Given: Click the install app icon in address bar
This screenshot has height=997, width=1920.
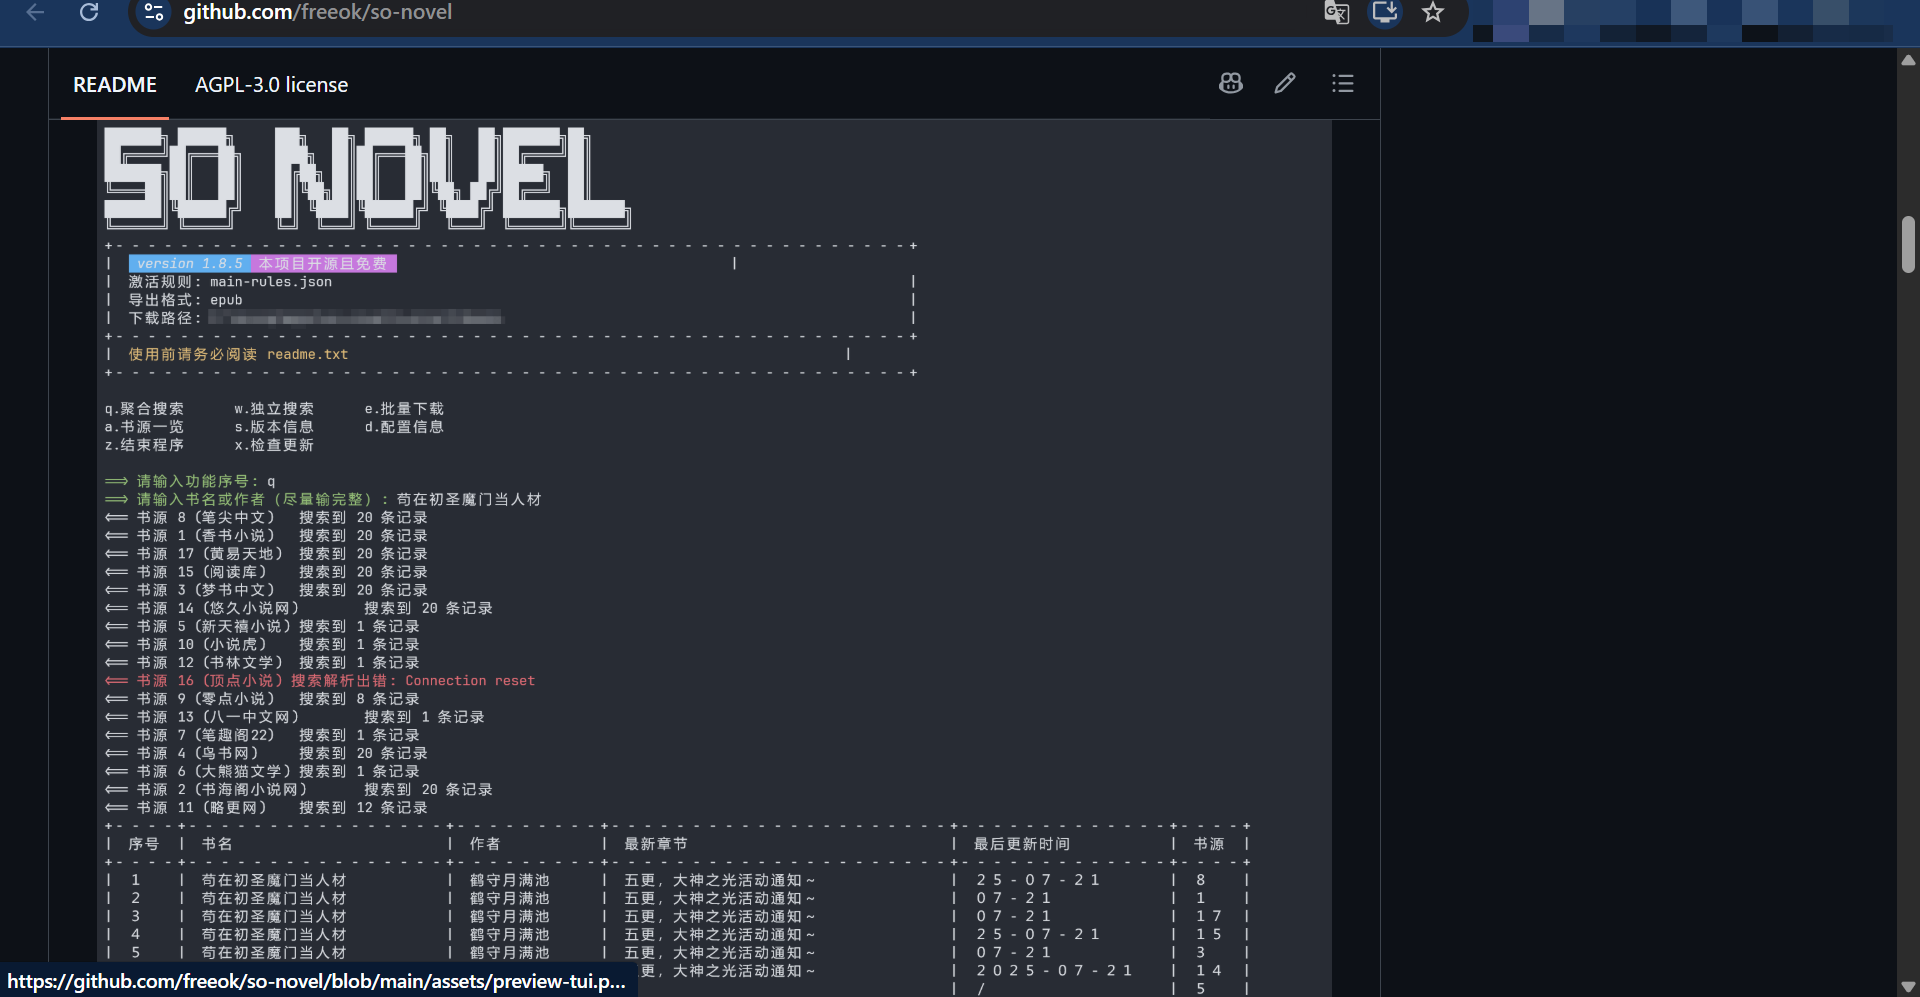Looking at the screenshot, I should coord(1385,13).
